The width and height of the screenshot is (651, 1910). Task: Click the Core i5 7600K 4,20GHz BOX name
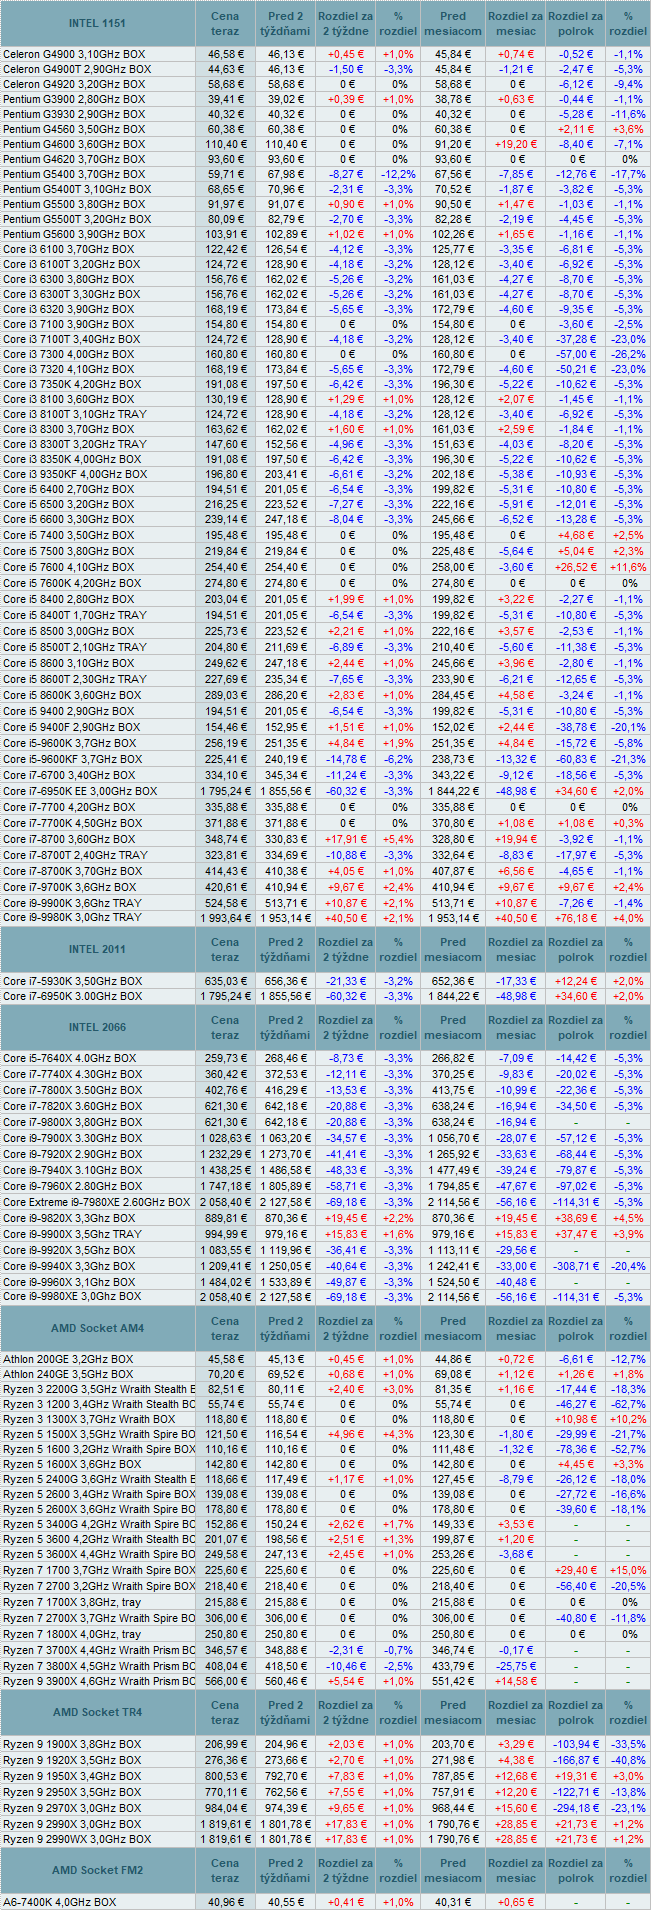tap(72, 582)
